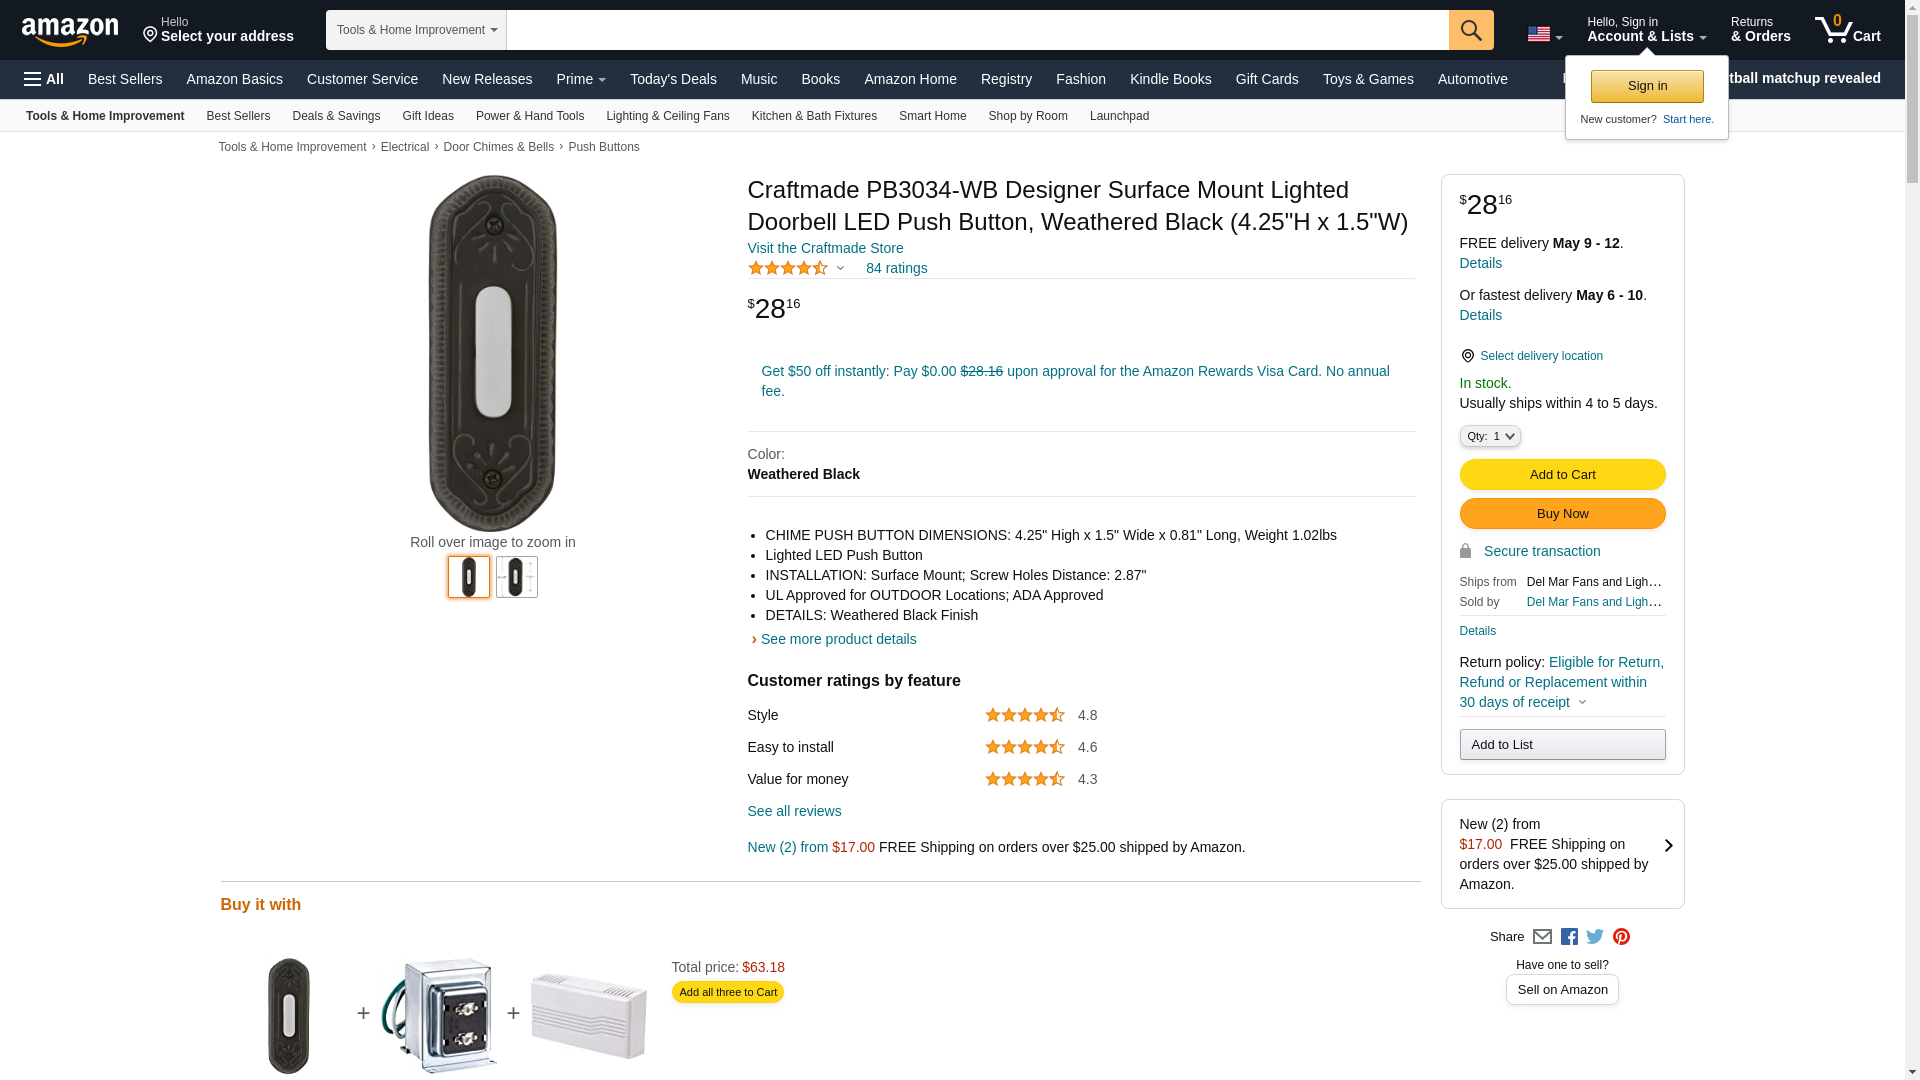
Task: Expand the return policy details chevron
Action: point(1582,702)
